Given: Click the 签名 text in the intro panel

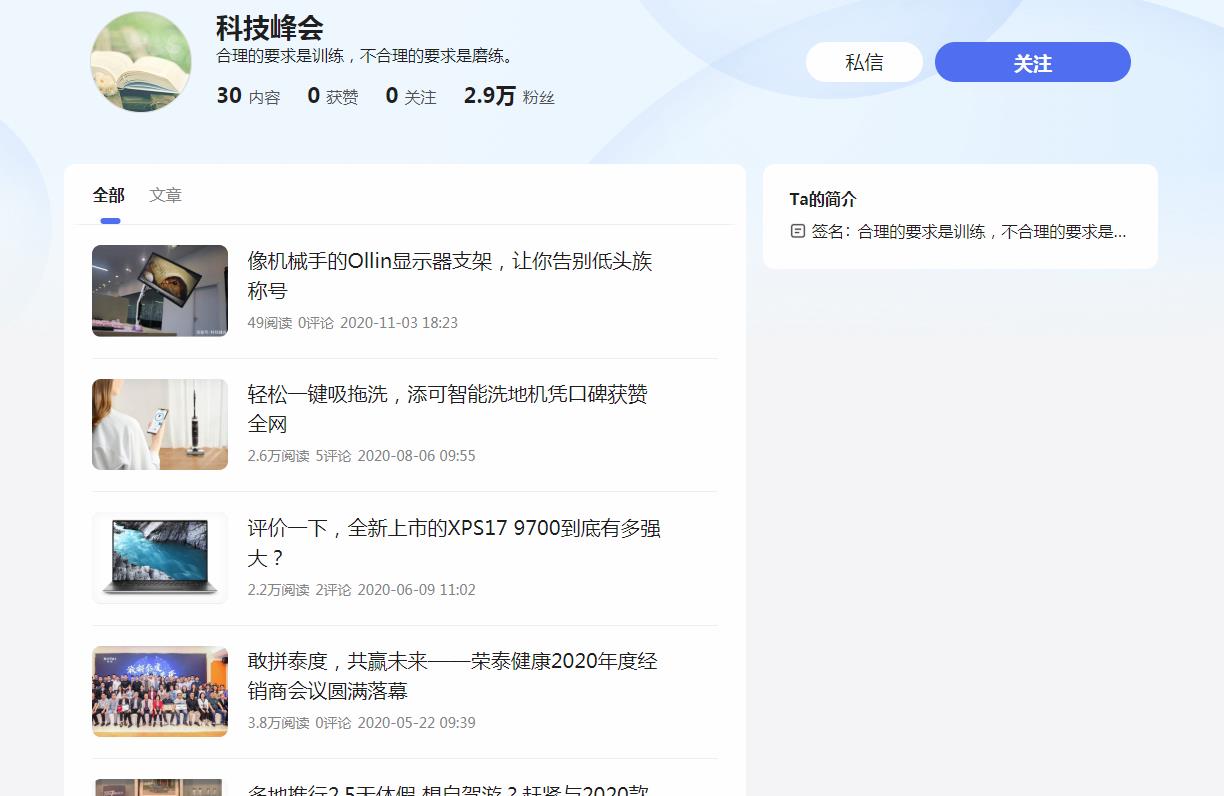Looking at the screenshot, I should coord(969,231).
